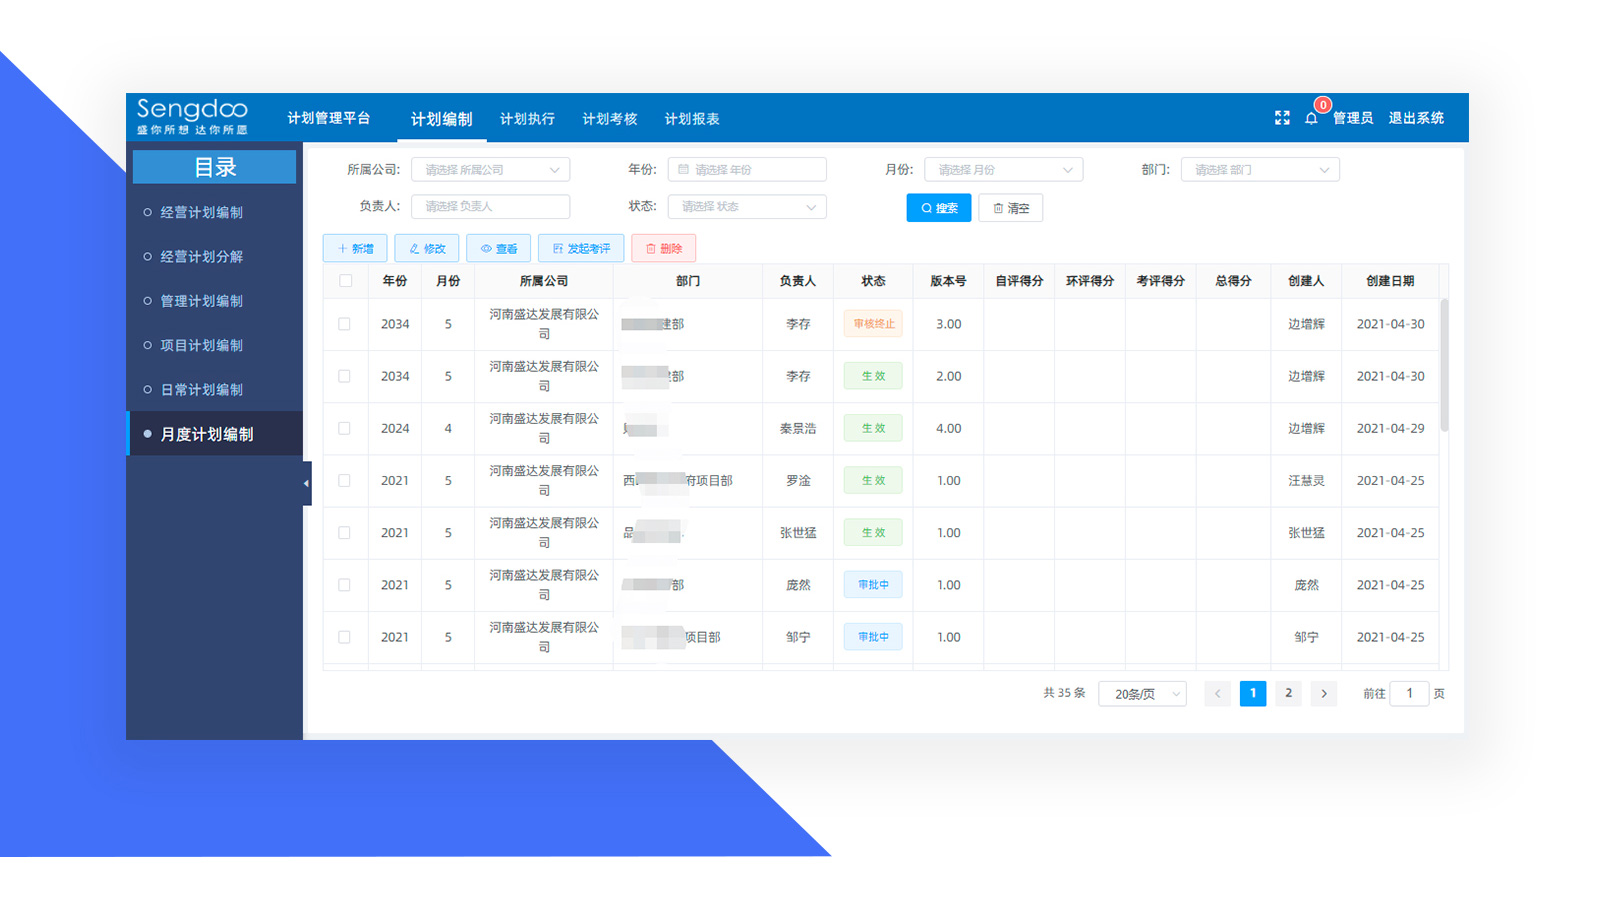Toggle the select-all checkbox in table header
1600x912 pixels.
(x=345, y=281)
